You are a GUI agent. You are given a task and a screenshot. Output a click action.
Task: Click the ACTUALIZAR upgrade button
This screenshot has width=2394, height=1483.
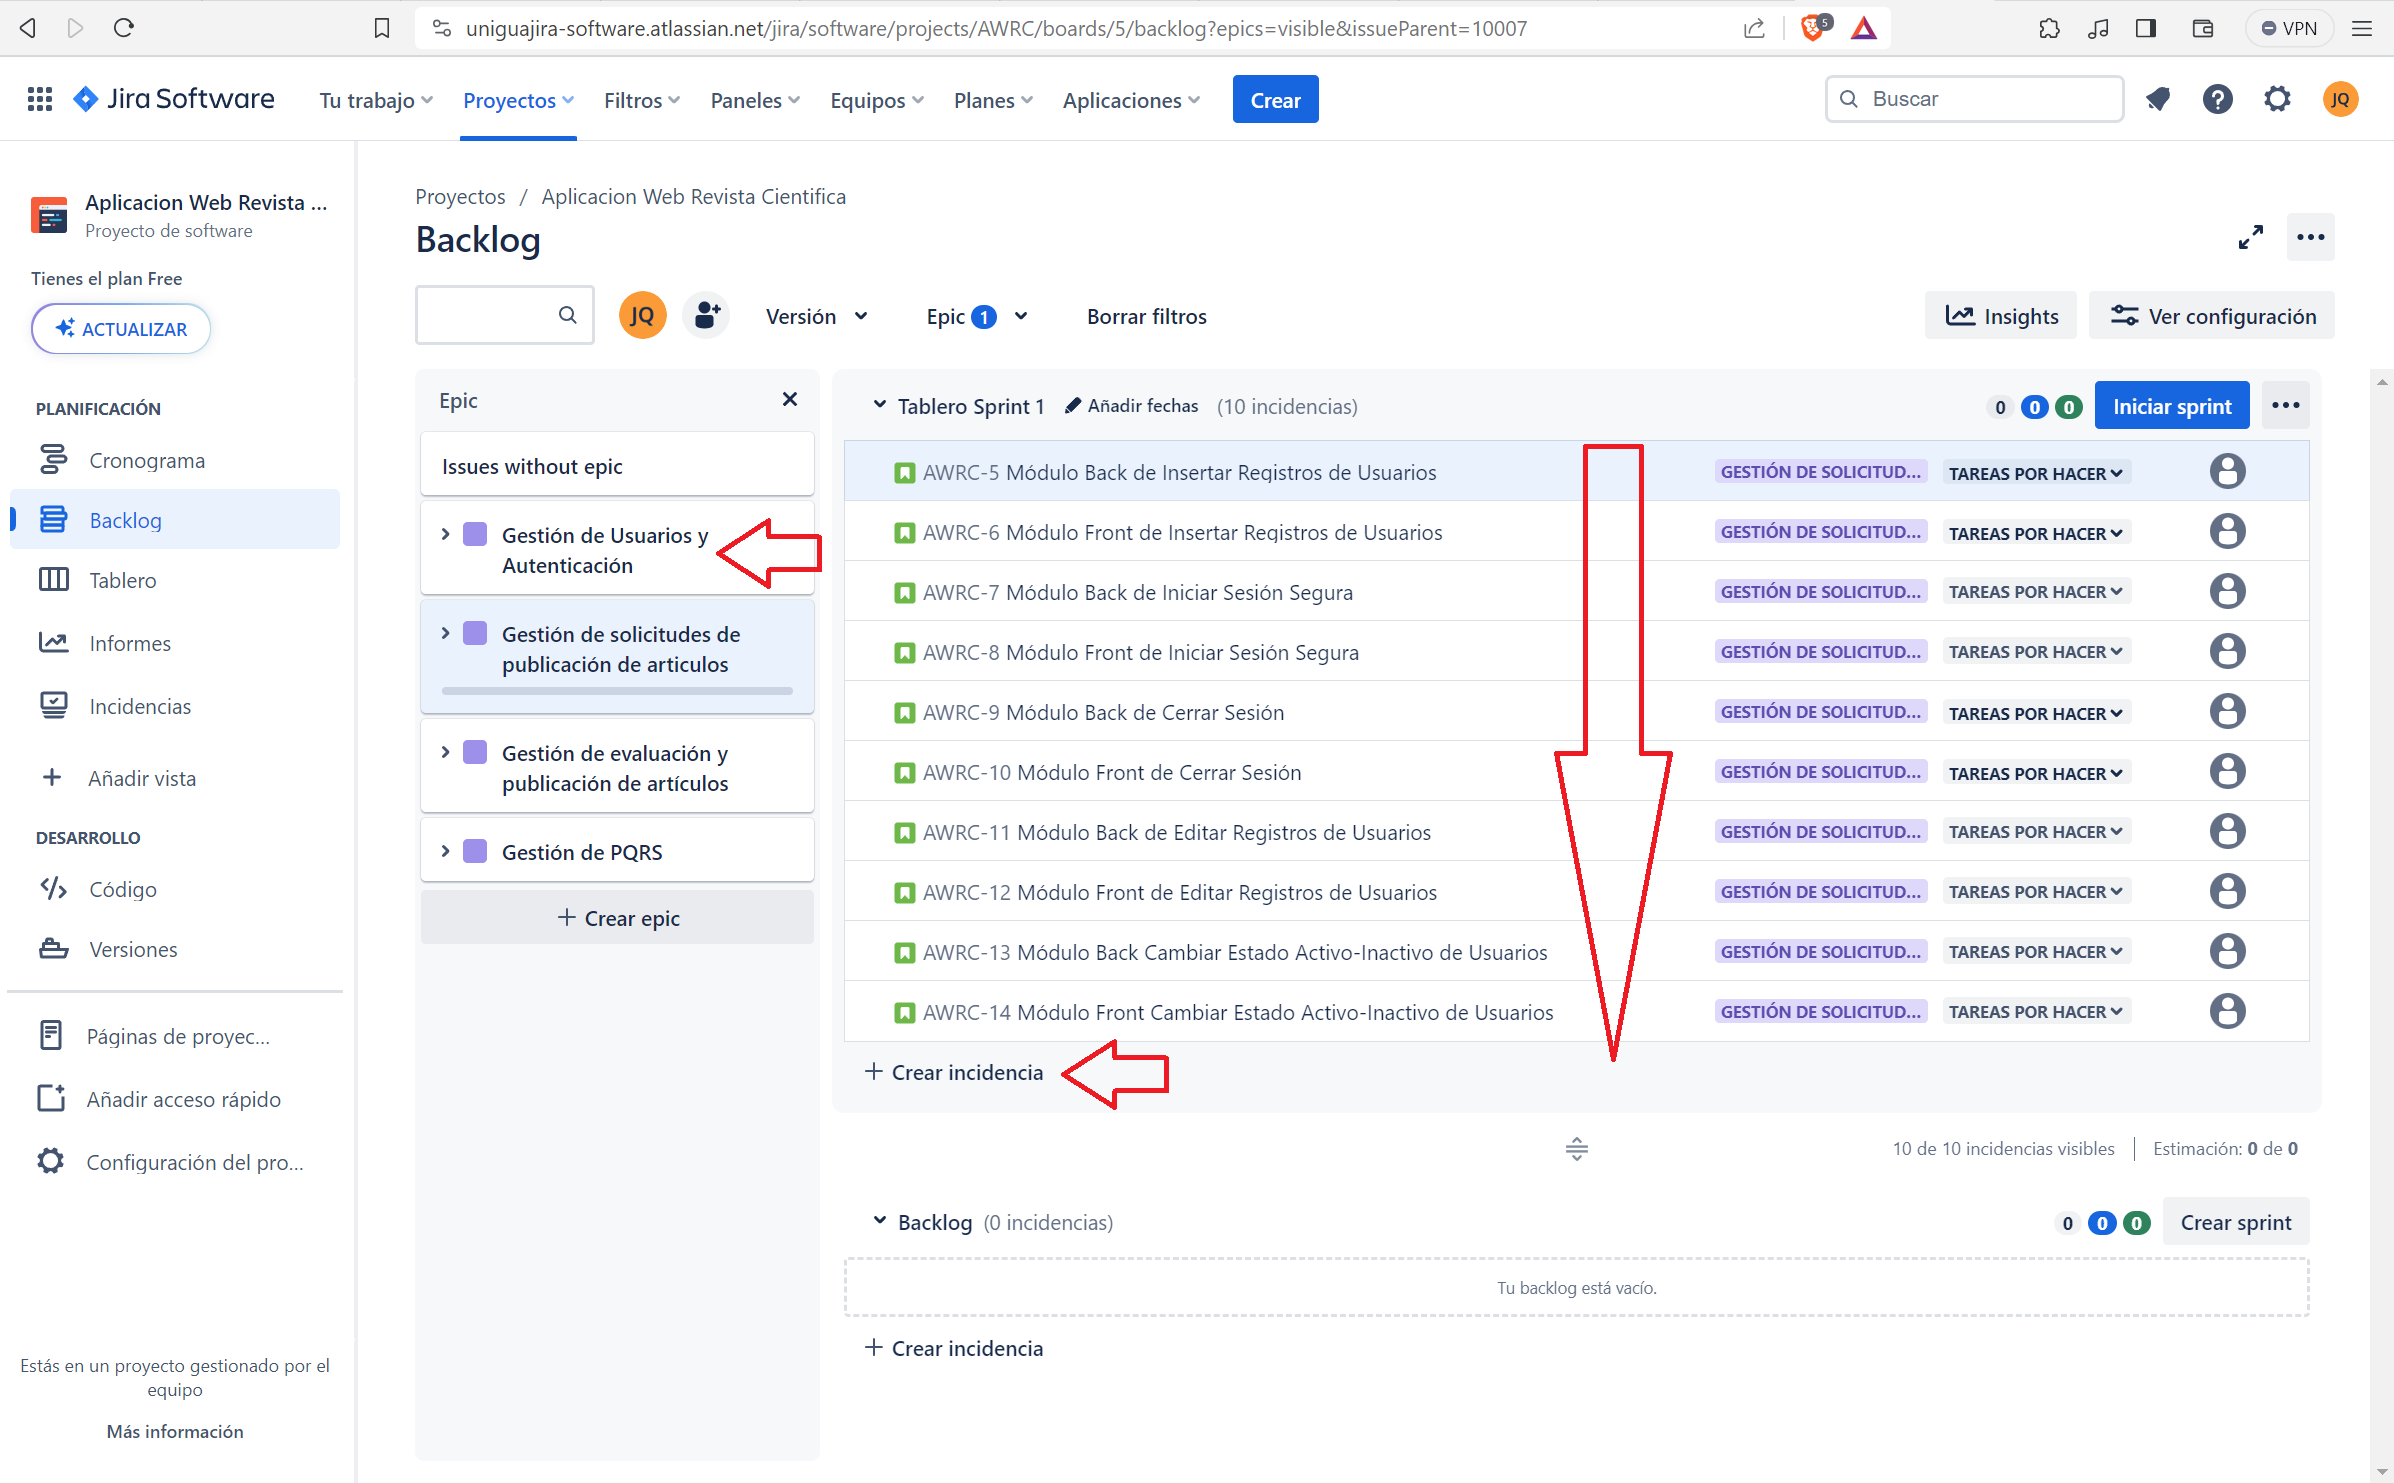(121, 329)
